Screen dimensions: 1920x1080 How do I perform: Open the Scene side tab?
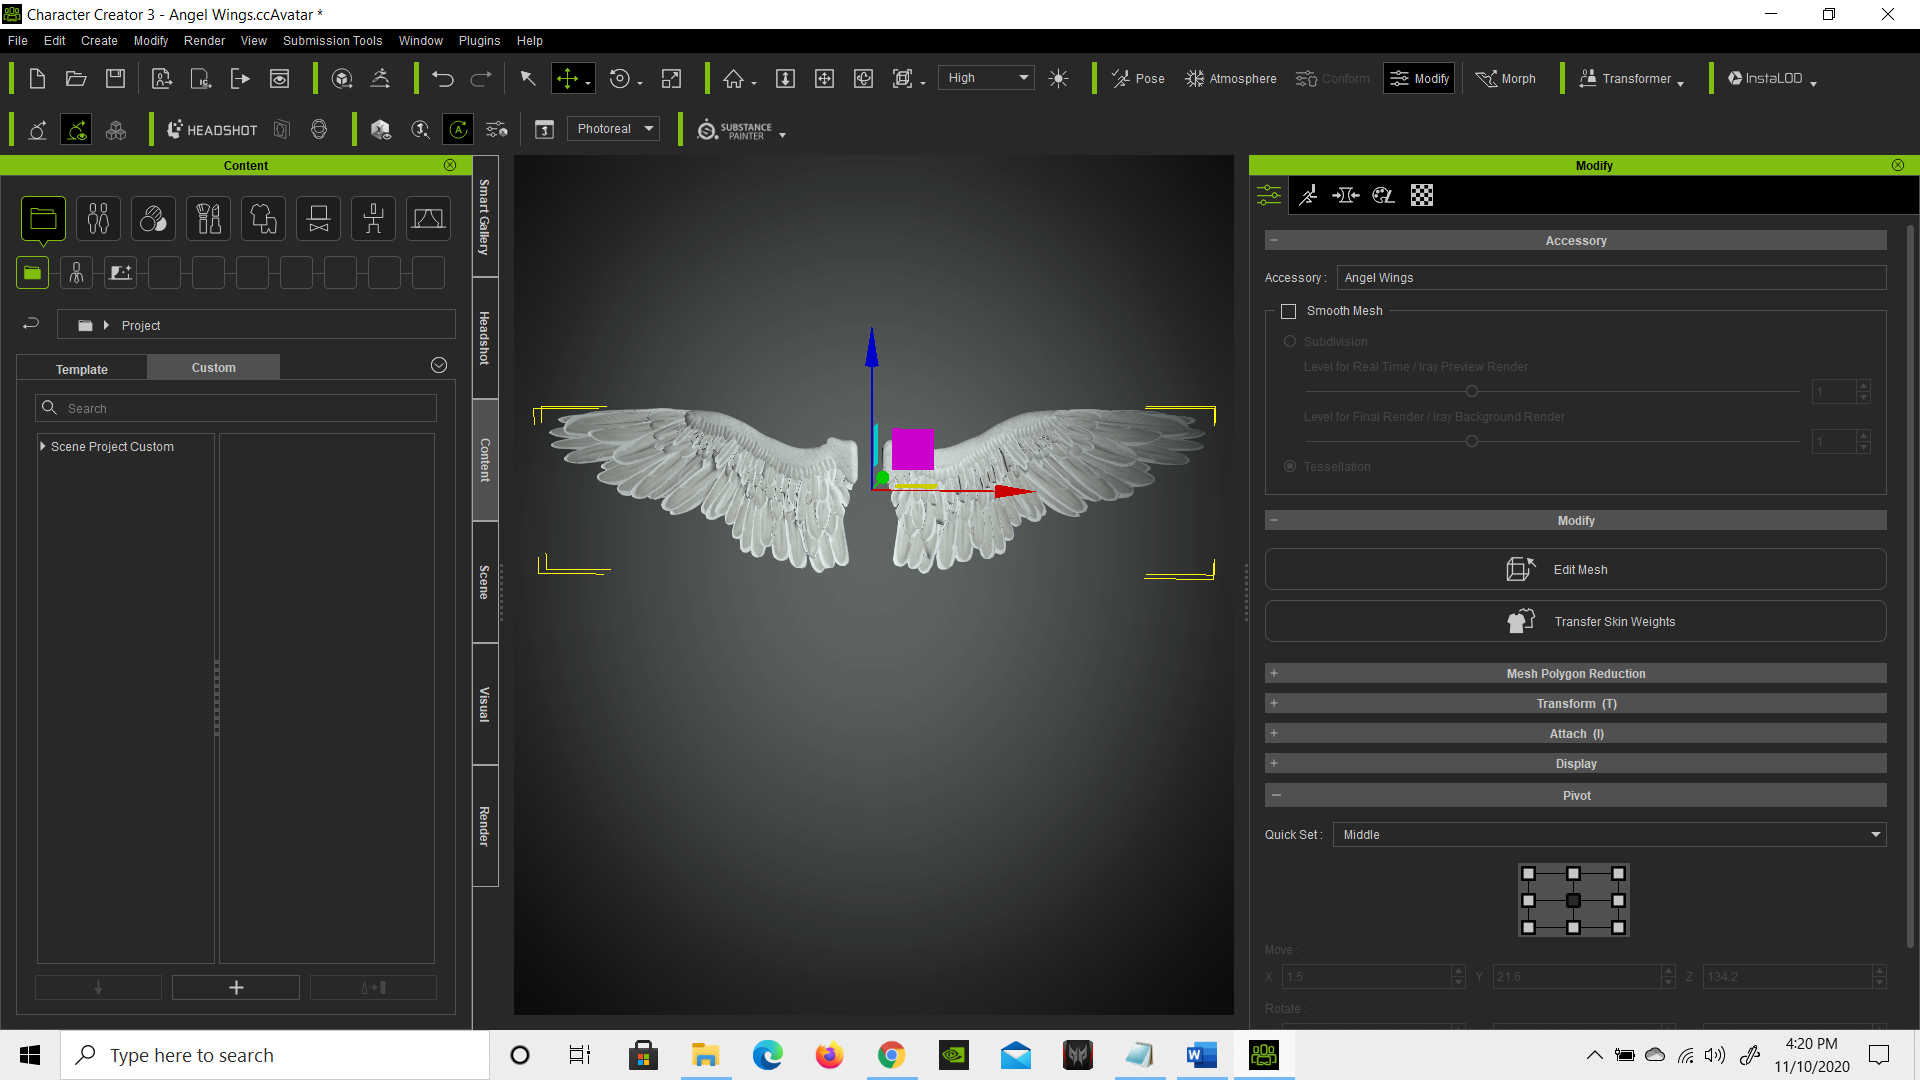(485, 582)
